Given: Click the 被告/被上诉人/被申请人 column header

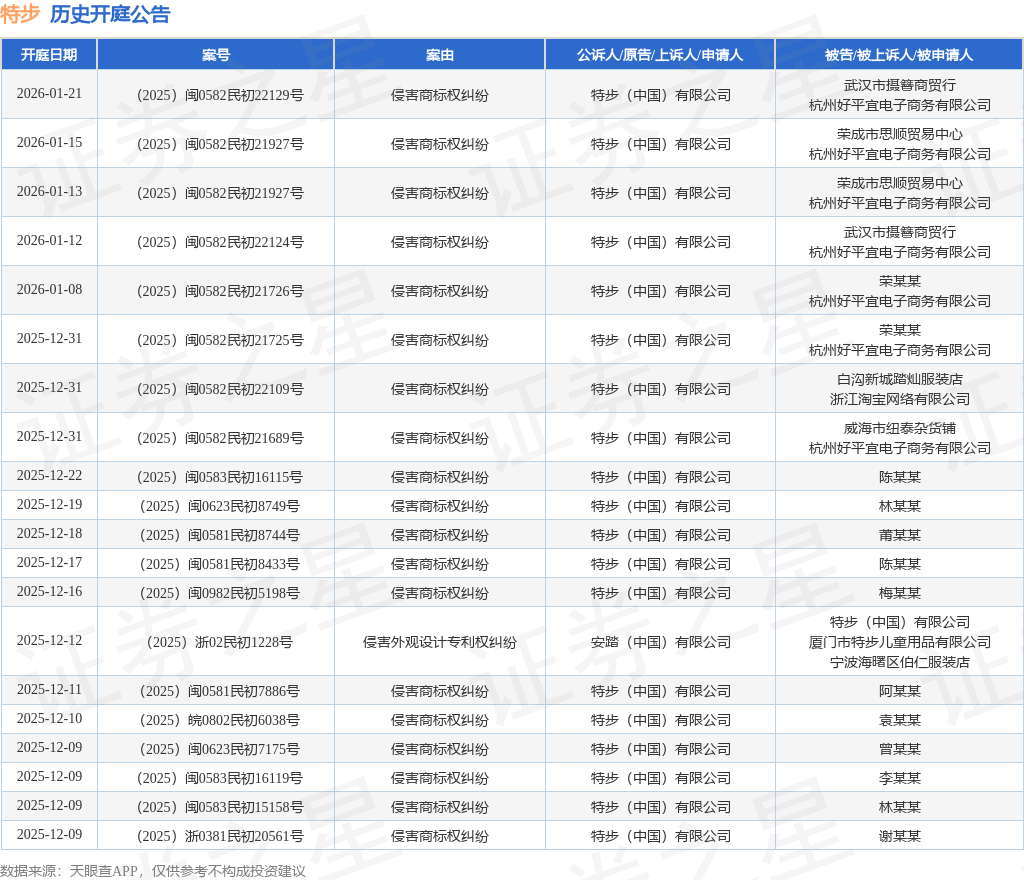Looking at the screenshot, I should [x=899, y=55].
